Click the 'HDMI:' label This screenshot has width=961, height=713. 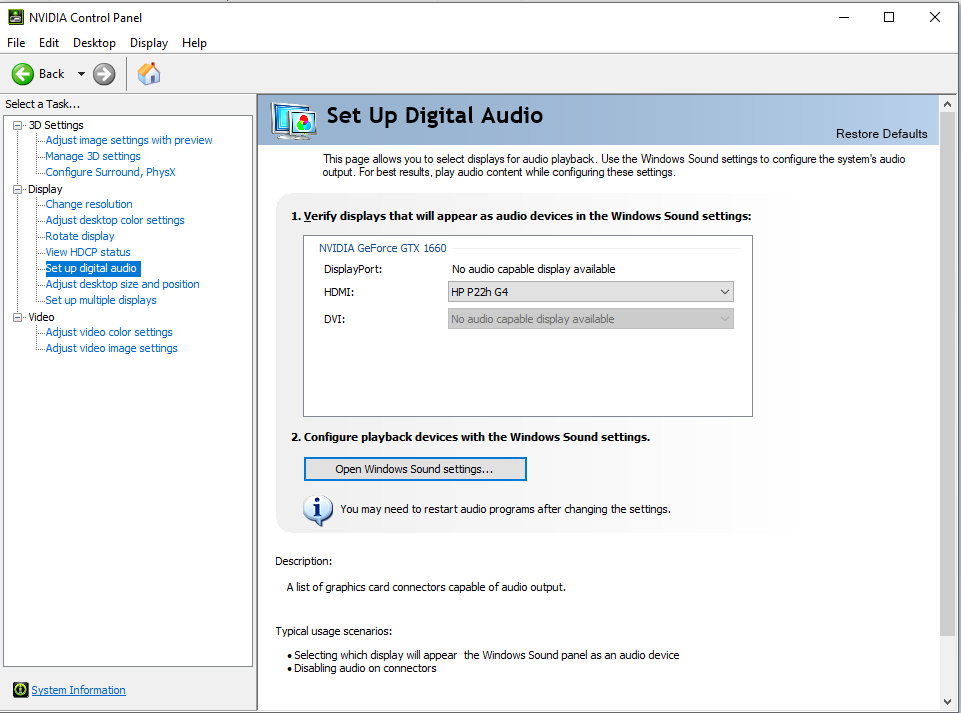(339, 292)
